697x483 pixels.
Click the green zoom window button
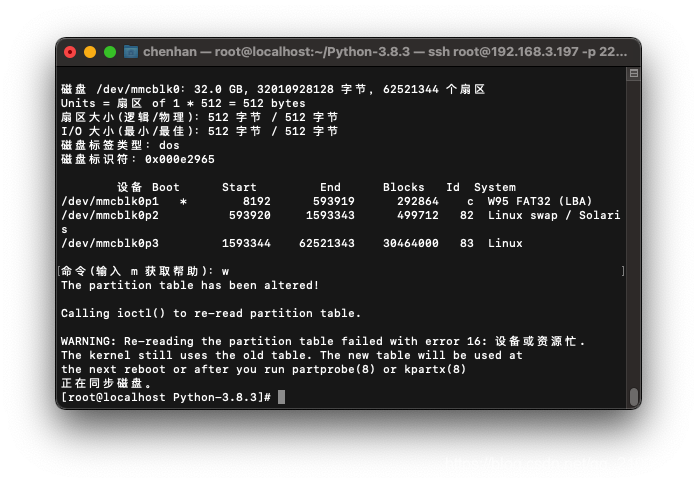point(110,52)
